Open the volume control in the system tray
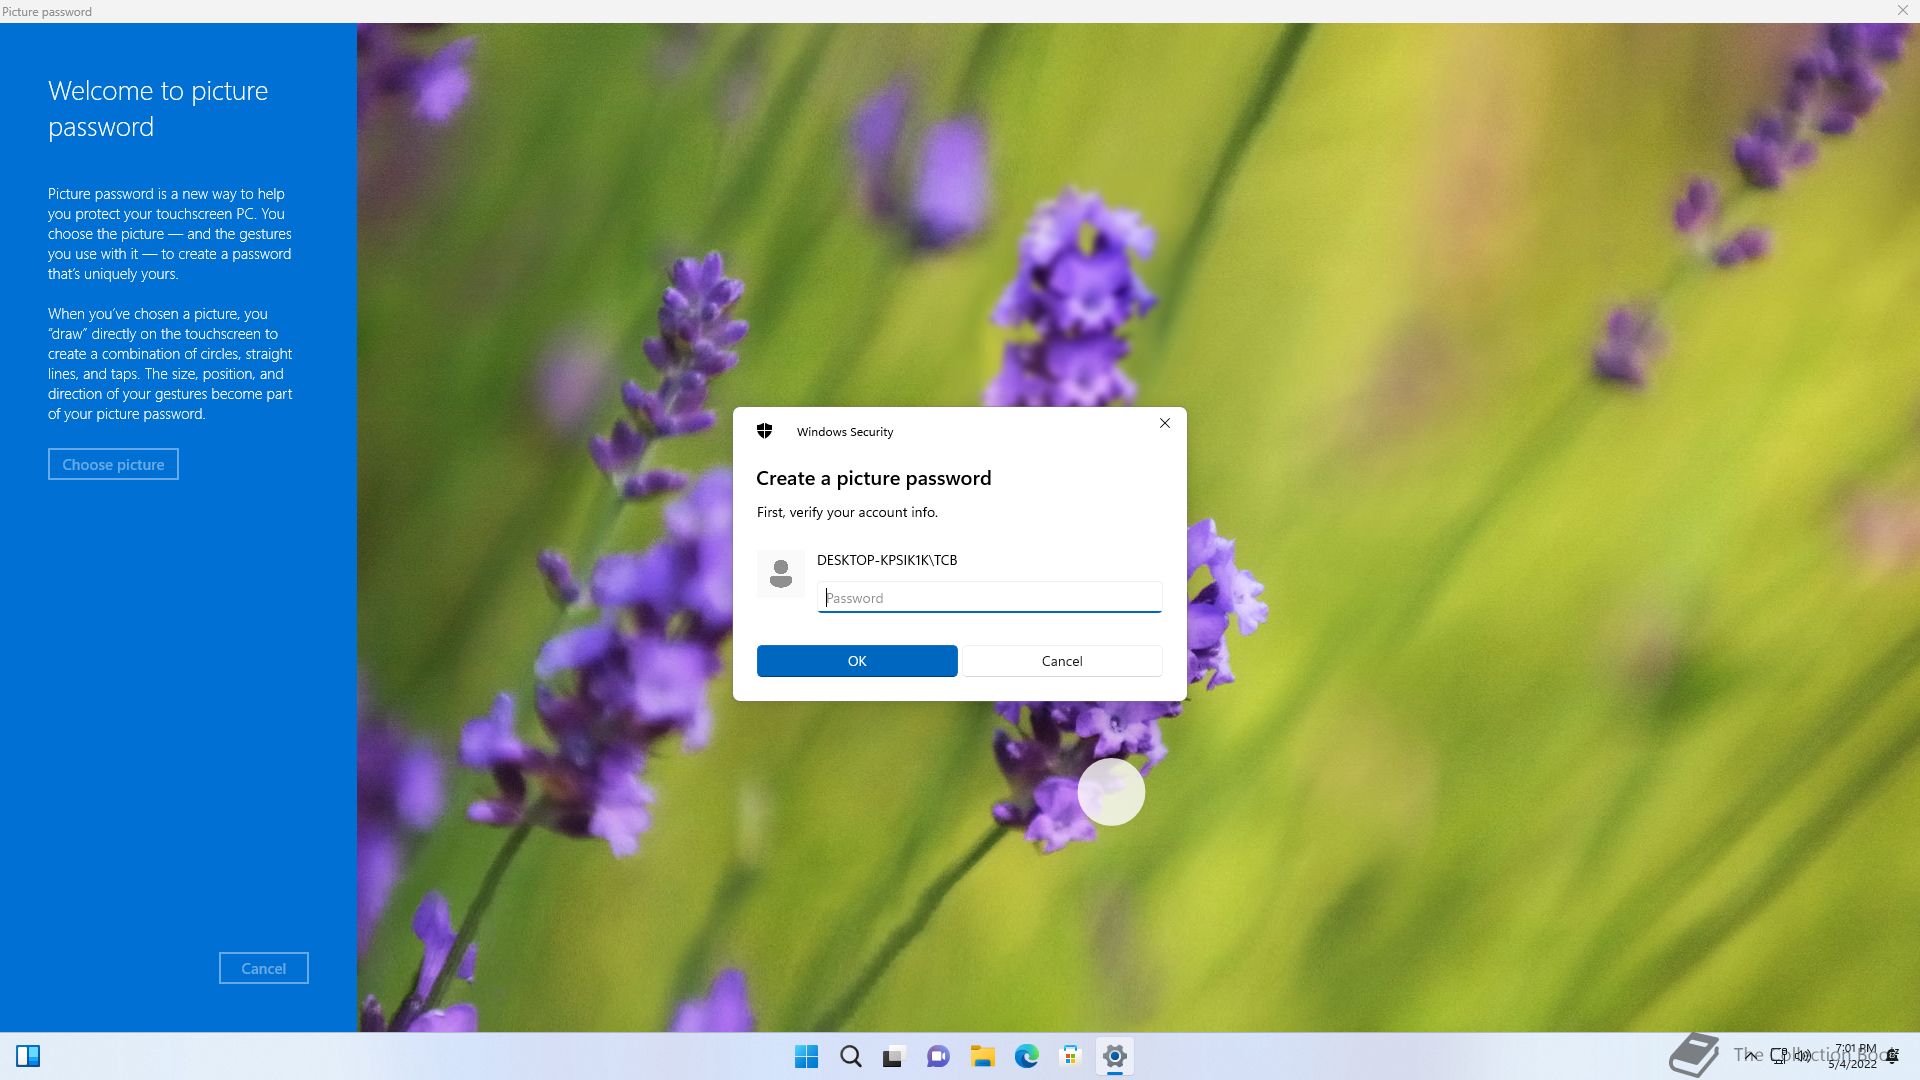Screen dimensions: 1920x1080 (x=1802, y=1054)
